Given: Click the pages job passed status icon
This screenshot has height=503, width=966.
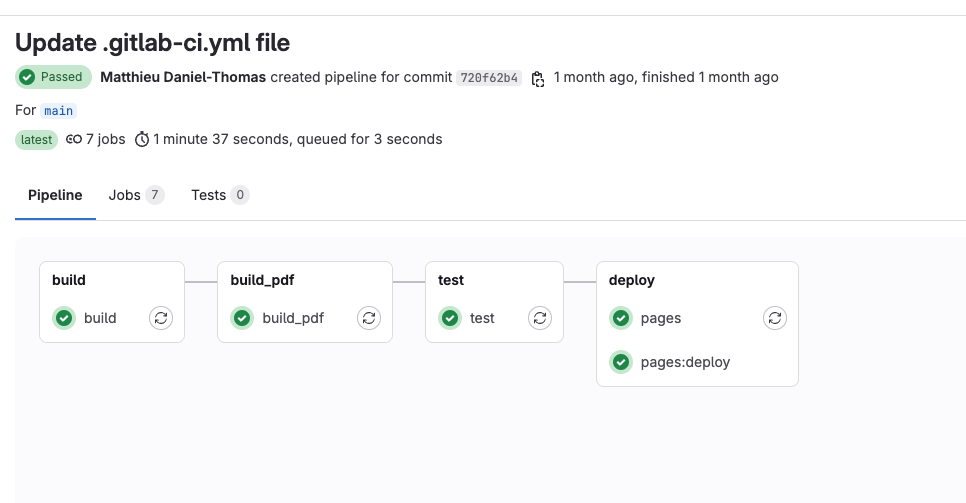Looking at the screenshot, I should (621, 318).
